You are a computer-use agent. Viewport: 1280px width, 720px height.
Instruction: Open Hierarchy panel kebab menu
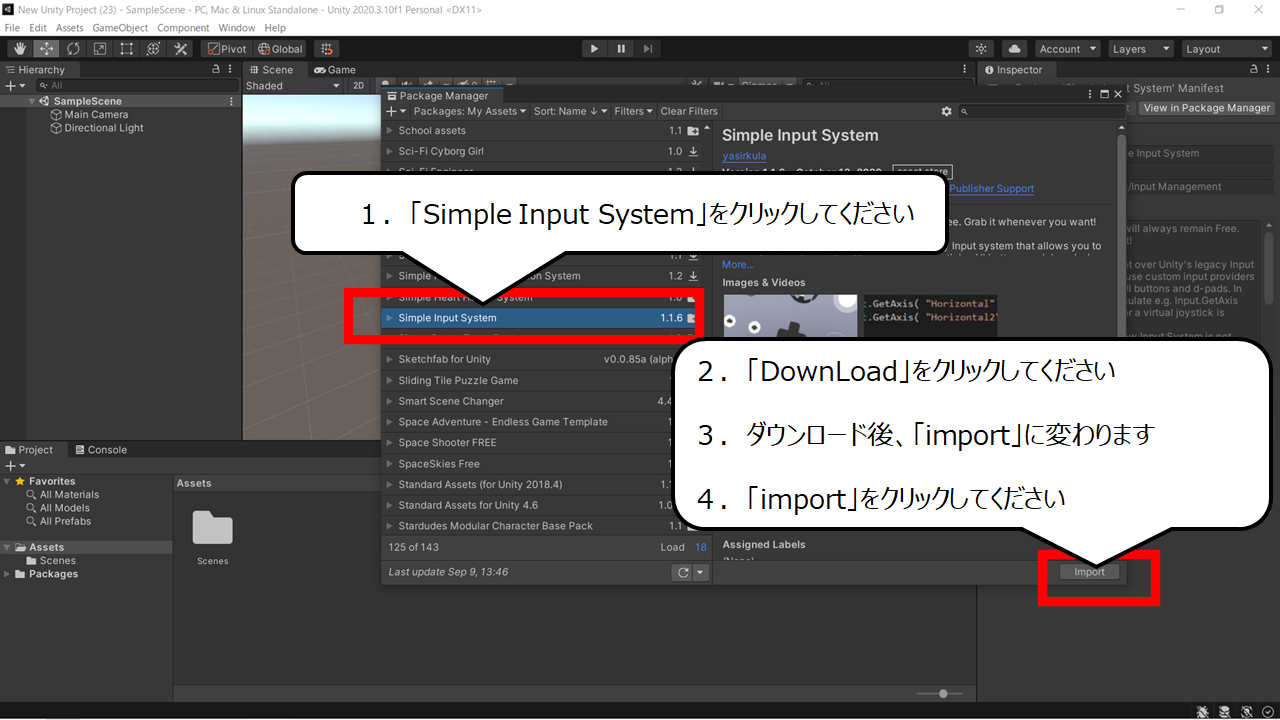[232, 70]
